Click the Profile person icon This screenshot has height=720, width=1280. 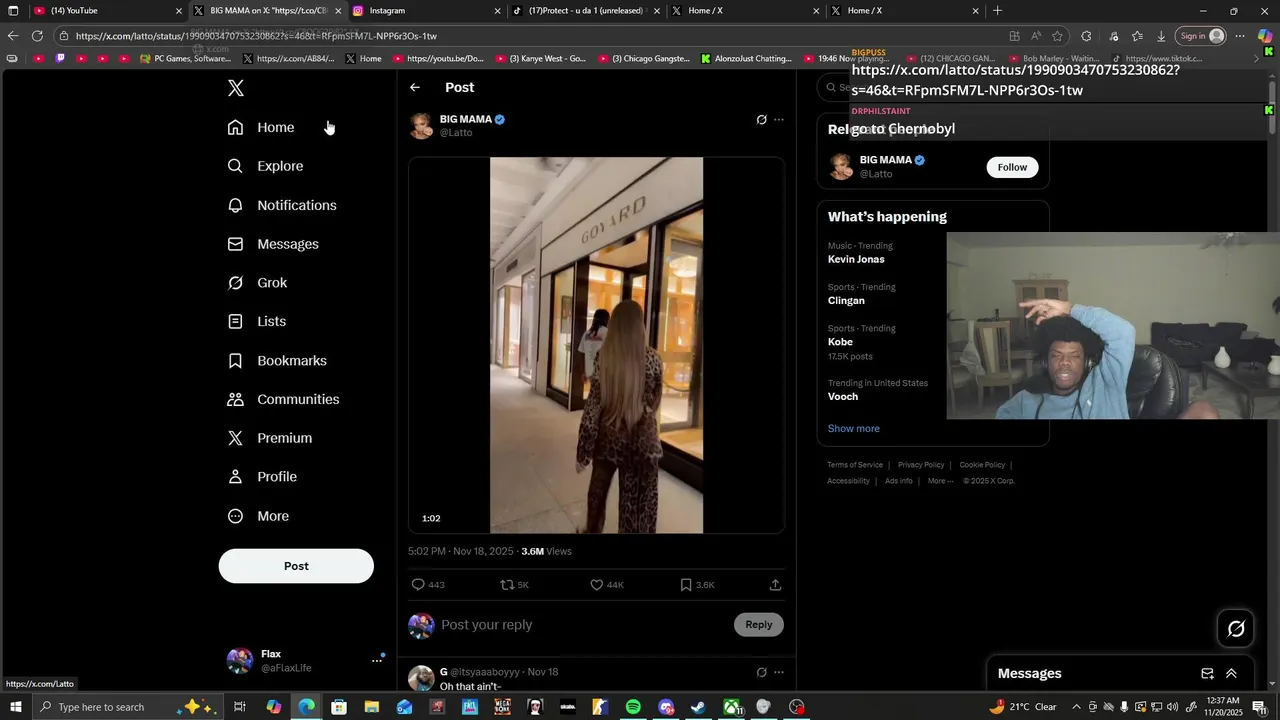[x=235, y=477]
